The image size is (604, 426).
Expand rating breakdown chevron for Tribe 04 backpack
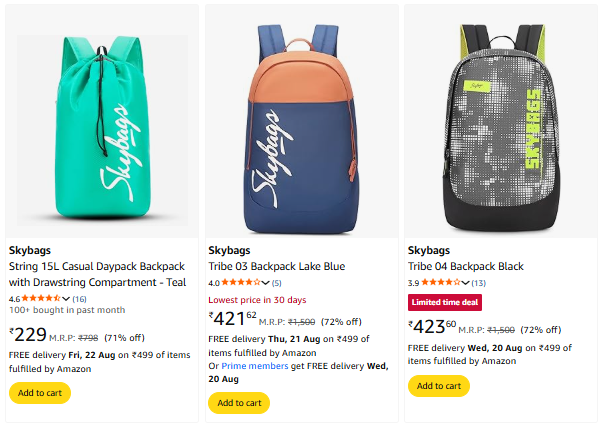(465, 283)
